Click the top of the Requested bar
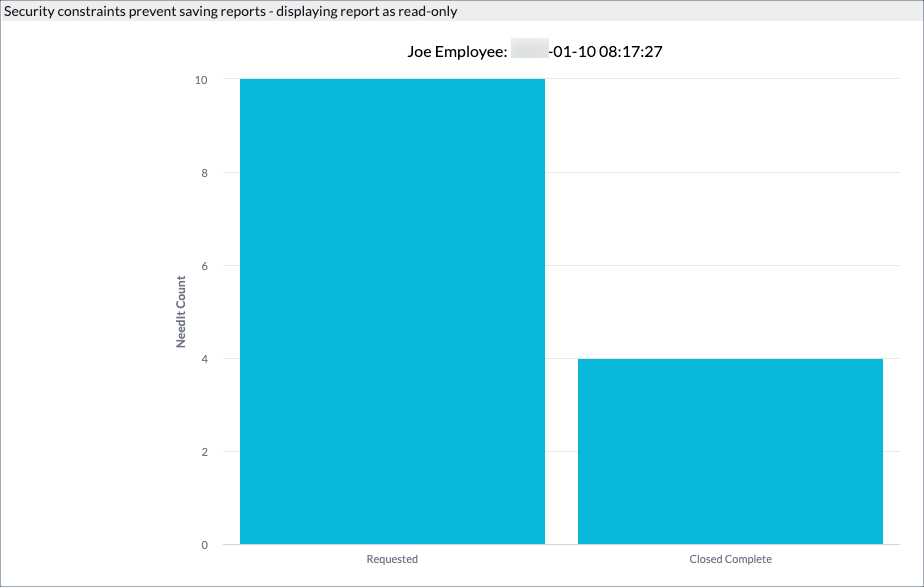Viewport: 924px width, 587px height. point(390,80)
